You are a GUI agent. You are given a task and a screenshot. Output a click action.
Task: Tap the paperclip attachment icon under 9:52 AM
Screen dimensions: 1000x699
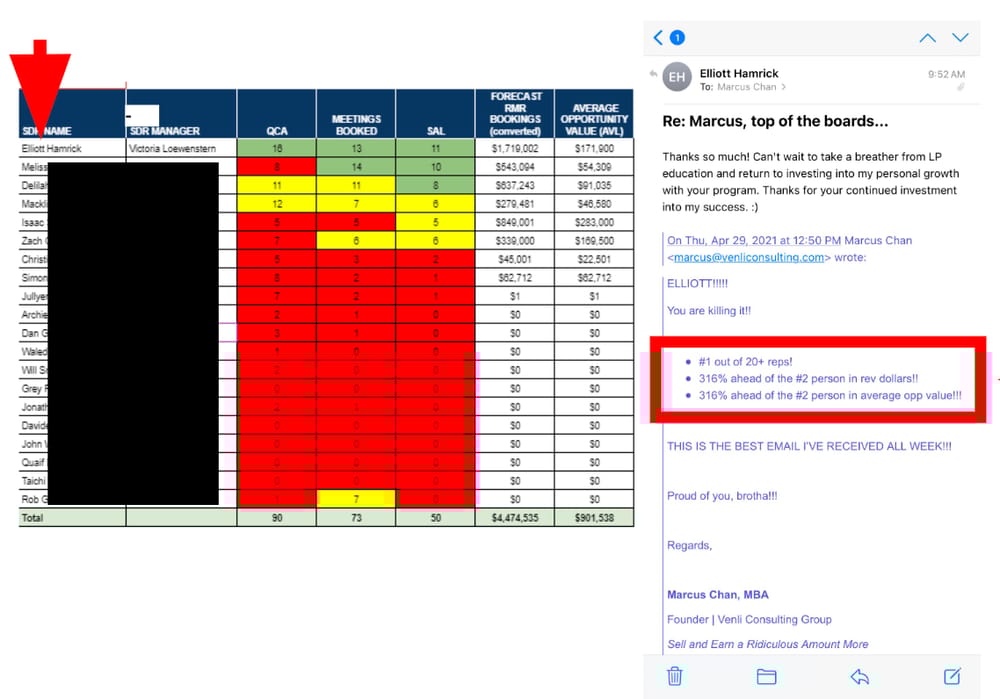tap(960, 87)
